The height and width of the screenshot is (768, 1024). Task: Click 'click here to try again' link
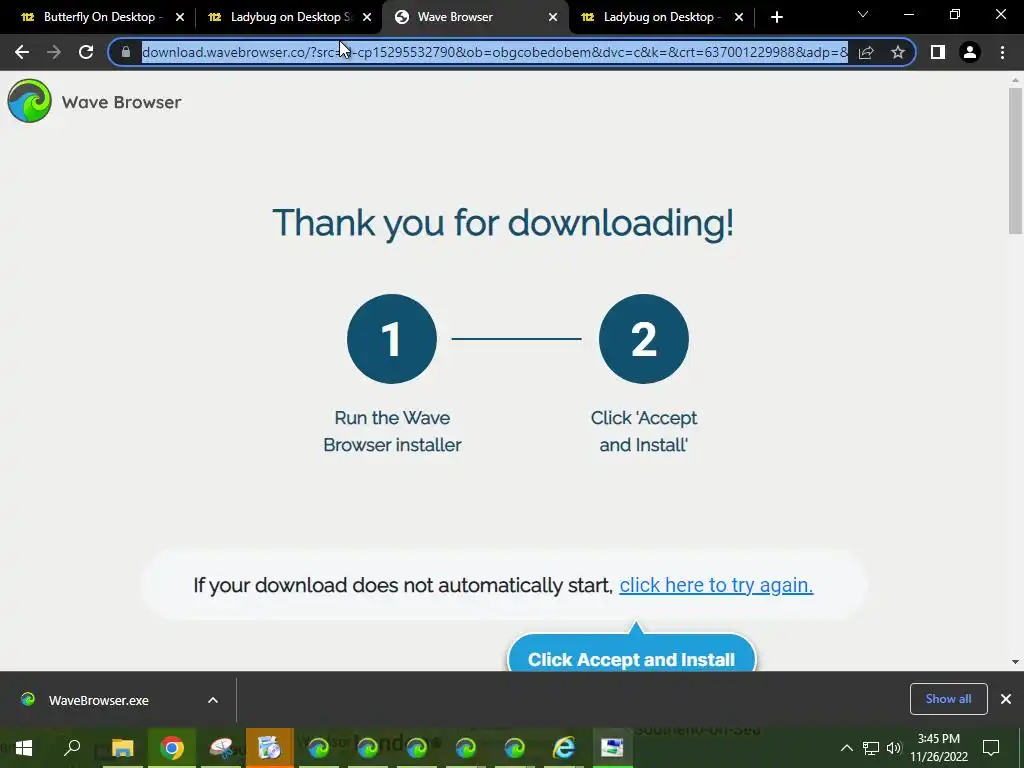click(716, 585)
